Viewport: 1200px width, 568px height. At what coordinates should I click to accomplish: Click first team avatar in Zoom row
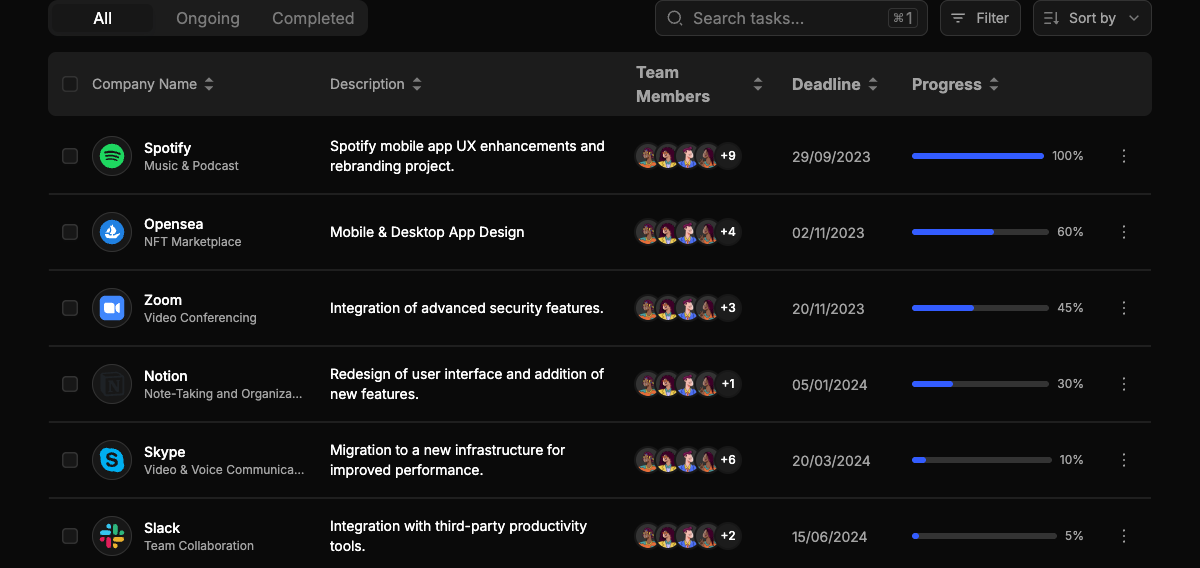[x=647, y=308]
